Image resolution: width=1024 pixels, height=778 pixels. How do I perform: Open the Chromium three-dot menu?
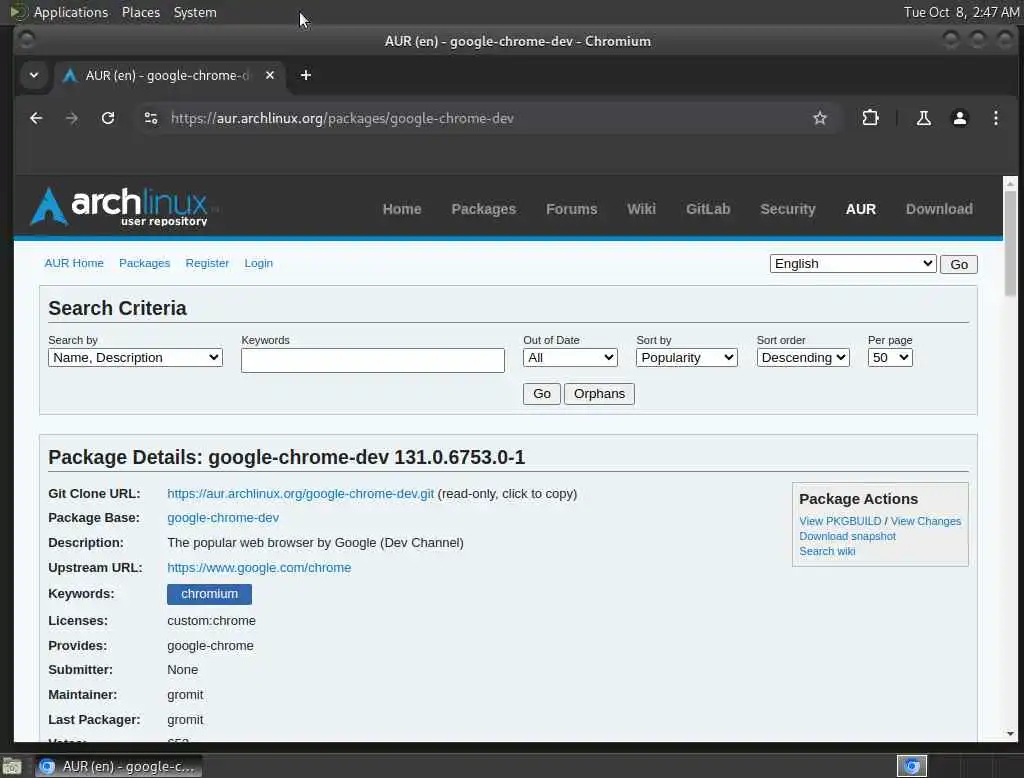(x=995, y=118)
